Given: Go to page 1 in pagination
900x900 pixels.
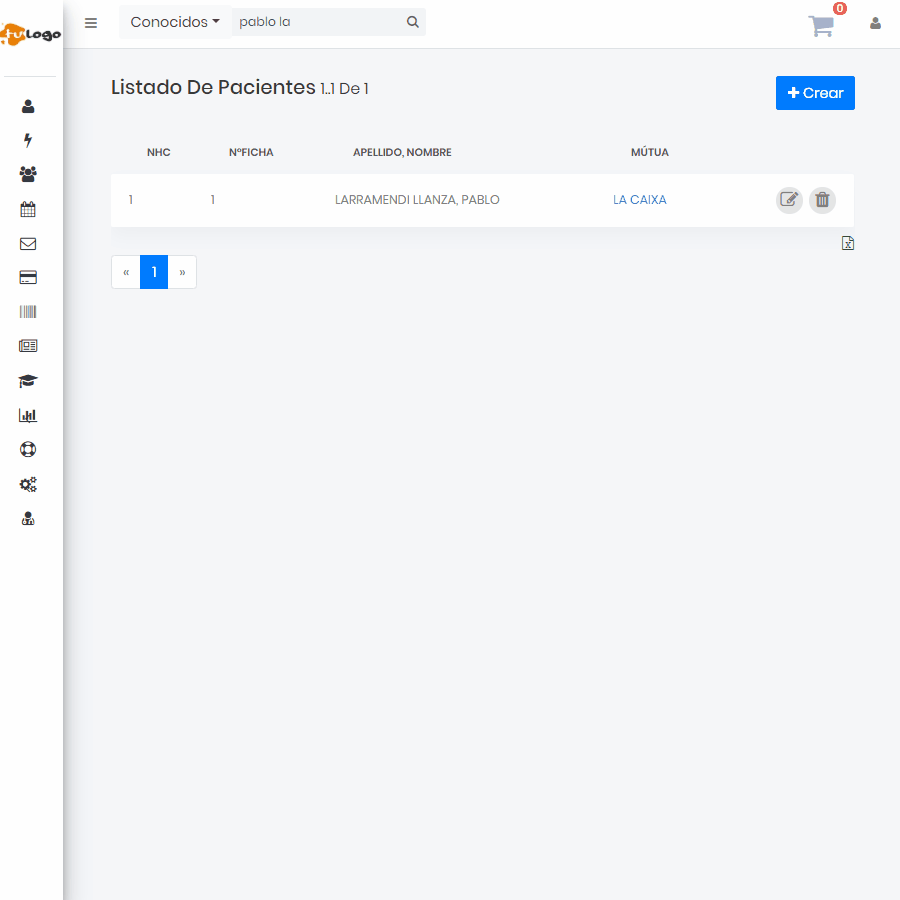Looking at the screenshot, I should pyautogui.click(x=154, y=272).
